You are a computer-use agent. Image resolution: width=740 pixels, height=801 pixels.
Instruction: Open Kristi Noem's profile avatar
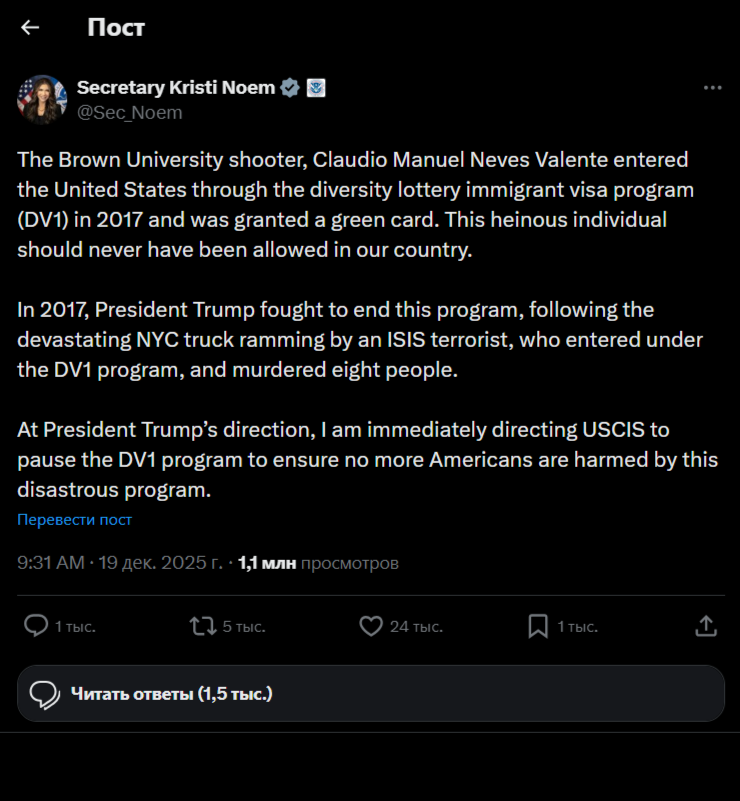point(41,99)
